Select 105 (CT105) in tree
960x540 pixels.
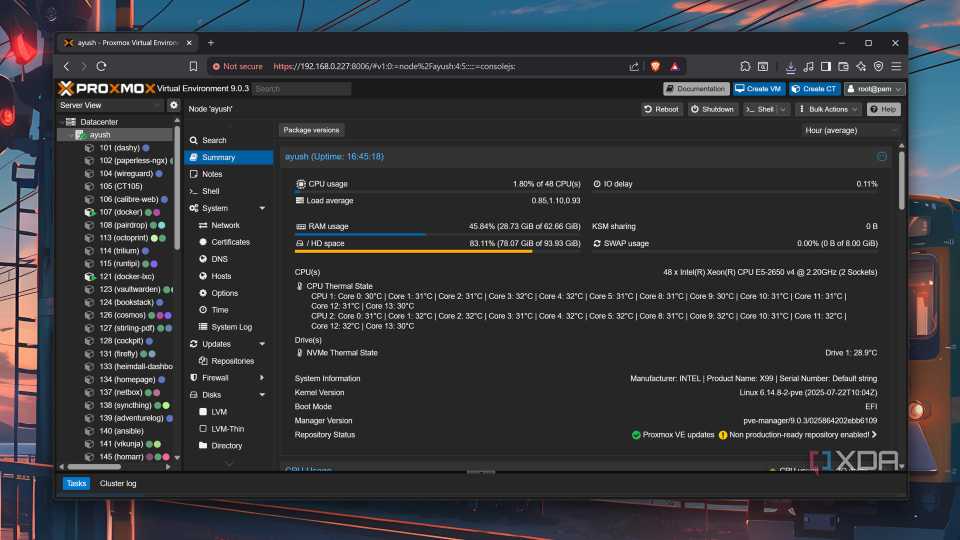point(121,187)
